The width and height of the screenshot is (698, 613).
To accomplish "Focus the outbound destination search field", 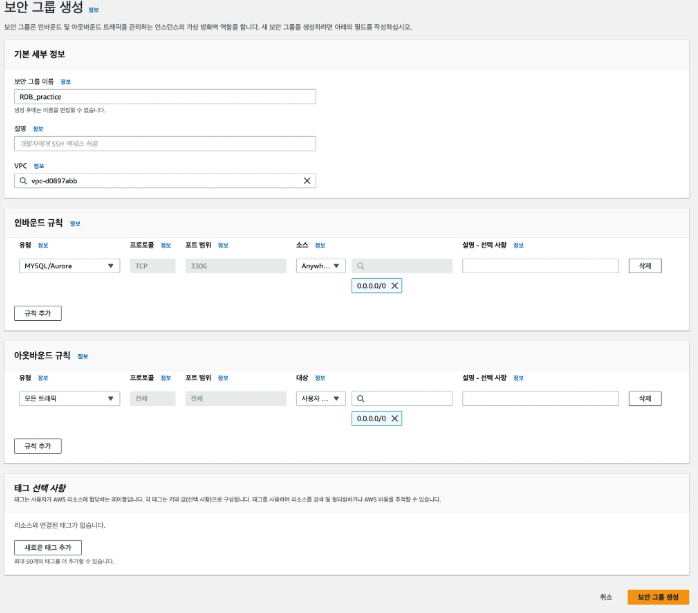I will pyautogui.click(x=402, y=398).
